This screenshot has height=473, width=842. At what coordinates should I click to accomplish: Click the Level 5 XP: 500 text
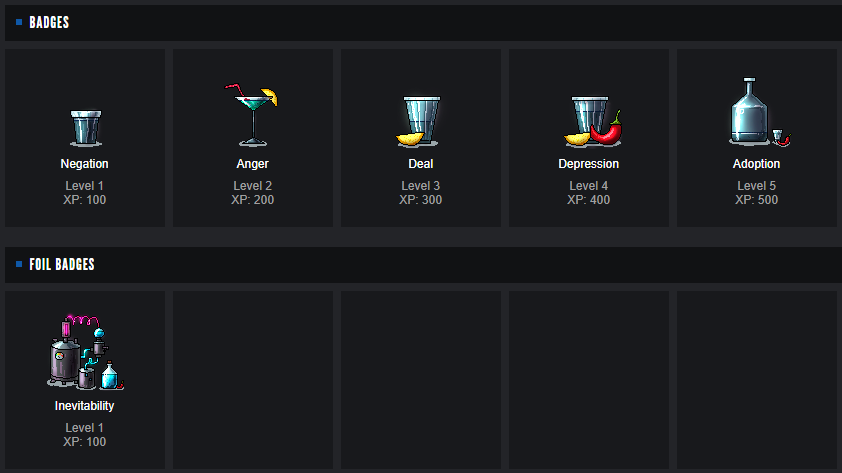coord(756,193)
